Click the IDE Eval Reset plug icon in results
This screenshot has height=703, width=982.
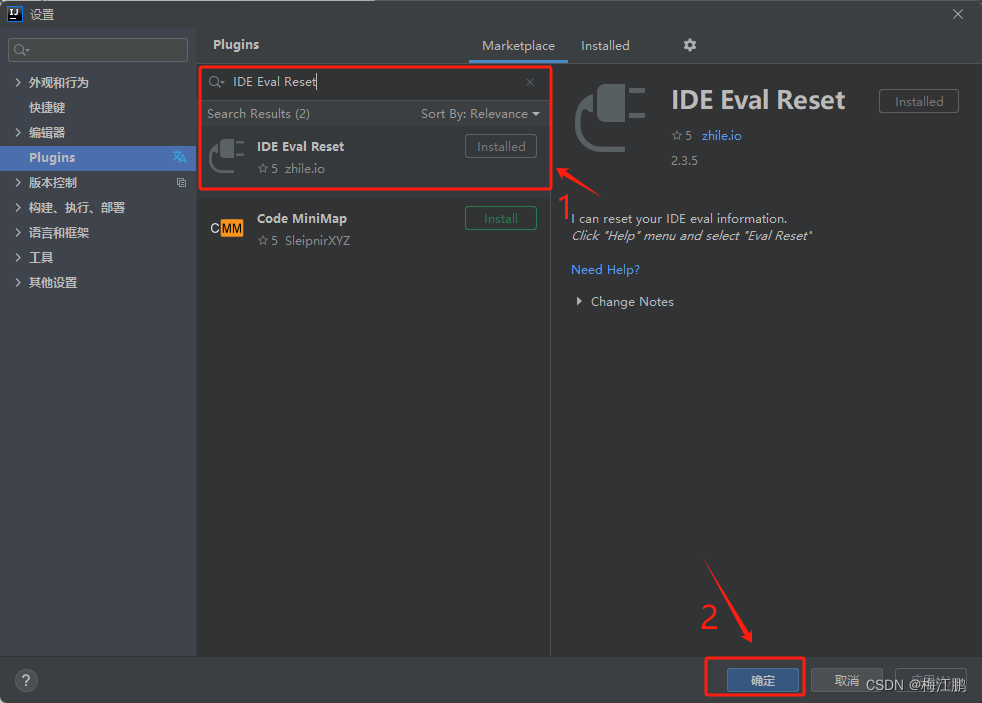(227, 157)
